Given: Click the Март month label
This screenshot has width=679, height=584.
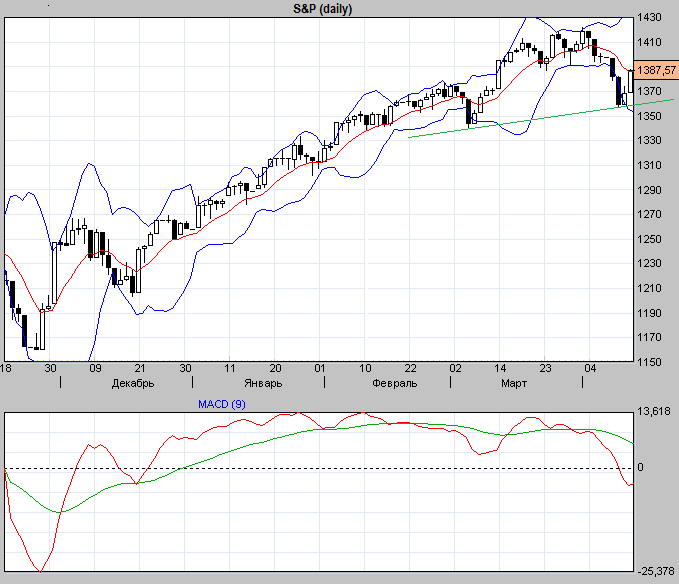Looking at the screenshot, I should pyautogui.click(x=514, y=384).
